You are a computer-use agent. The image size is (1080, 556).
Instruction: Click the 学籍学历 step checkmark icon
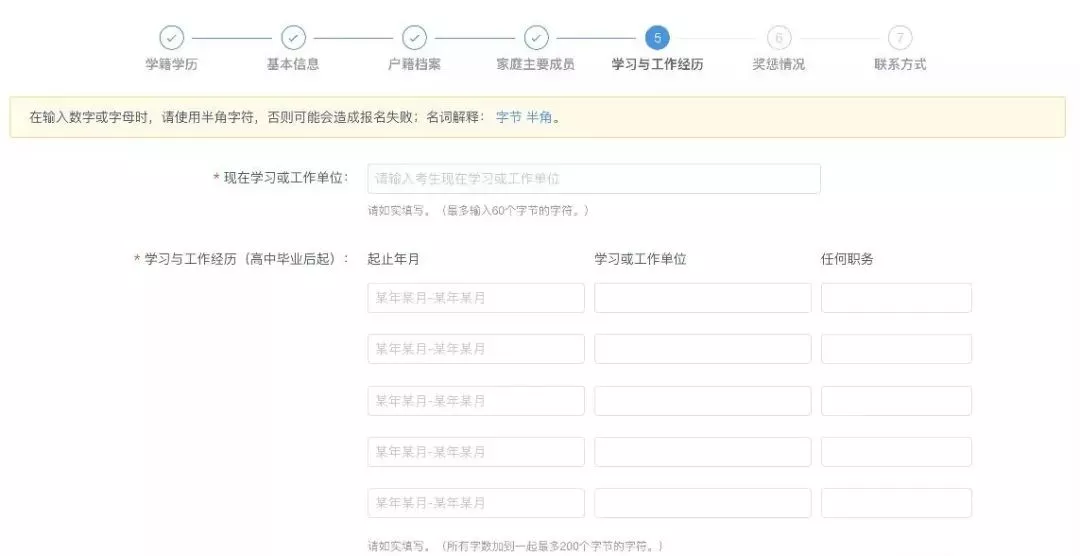click(x=172, y=38)
